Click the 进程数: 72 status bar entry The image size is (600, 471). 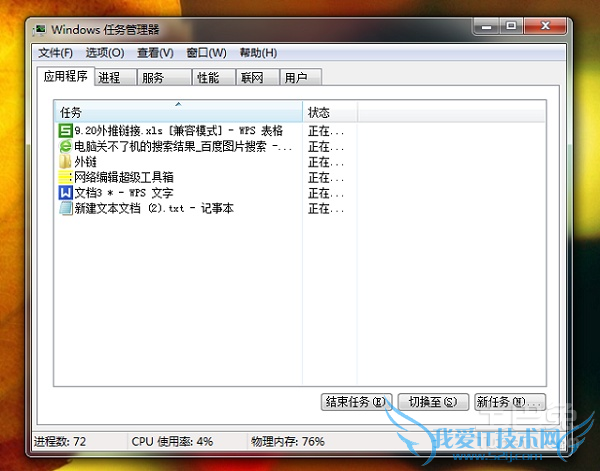coord(60,442)
